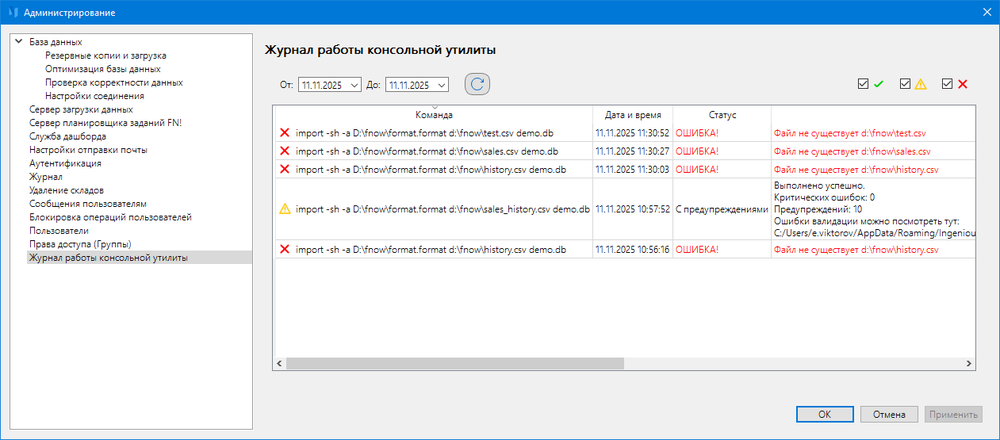Toggle the warnings filter checkbox

tap(905, 85)
